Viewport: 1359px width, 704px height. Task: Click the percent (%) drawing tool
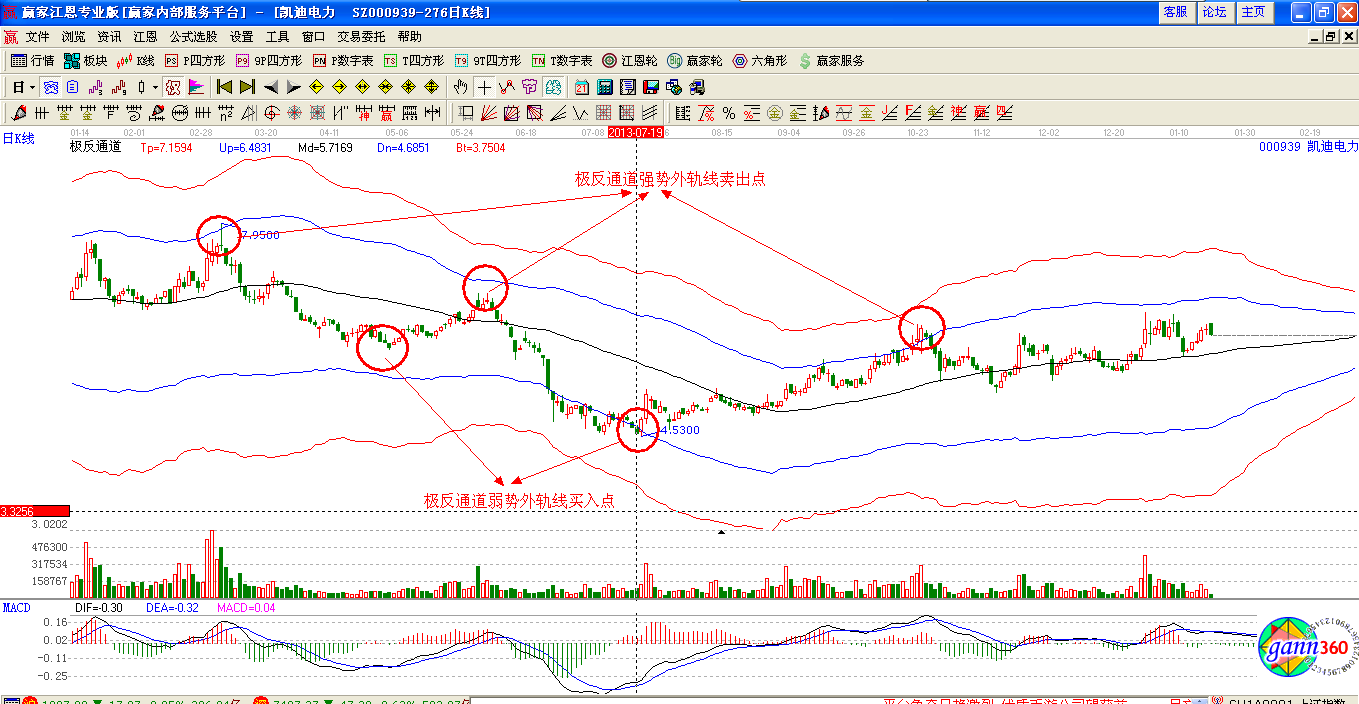coord(729,113)
